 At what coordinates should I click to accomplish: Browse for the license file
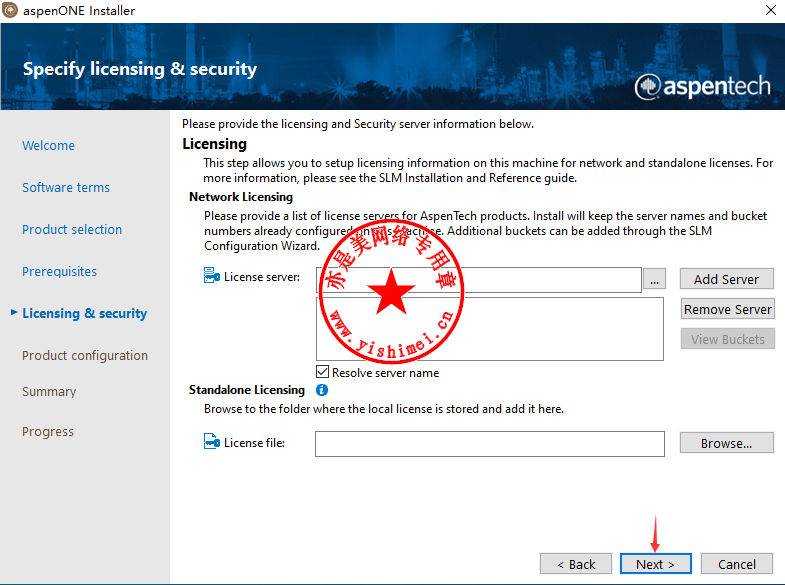point(726,443)
